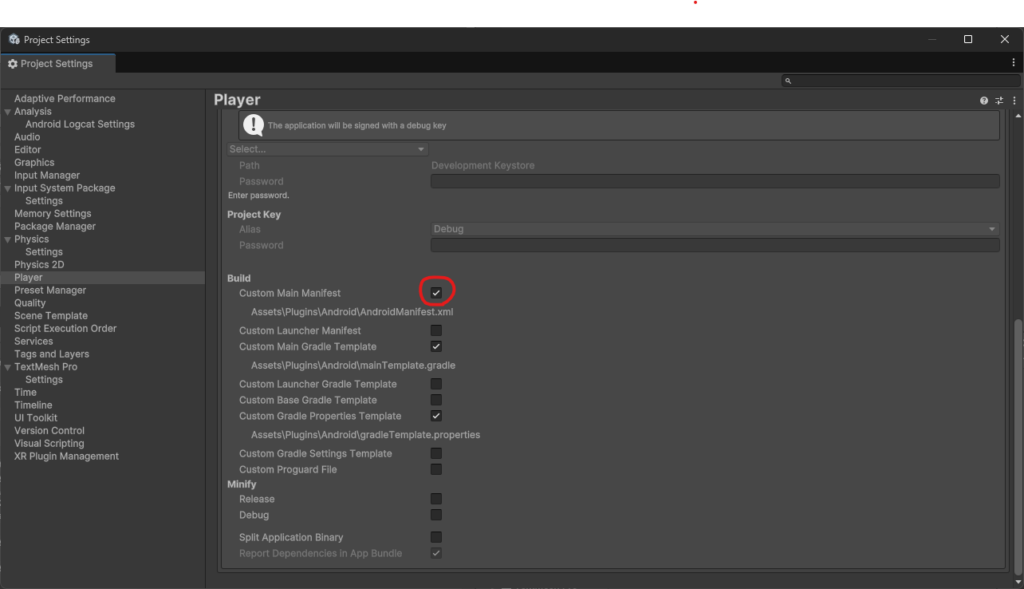Enable Custom Base Gradle Template
Image resolution: width=1024 pixels, height=589 pixels.
[436, 400]
